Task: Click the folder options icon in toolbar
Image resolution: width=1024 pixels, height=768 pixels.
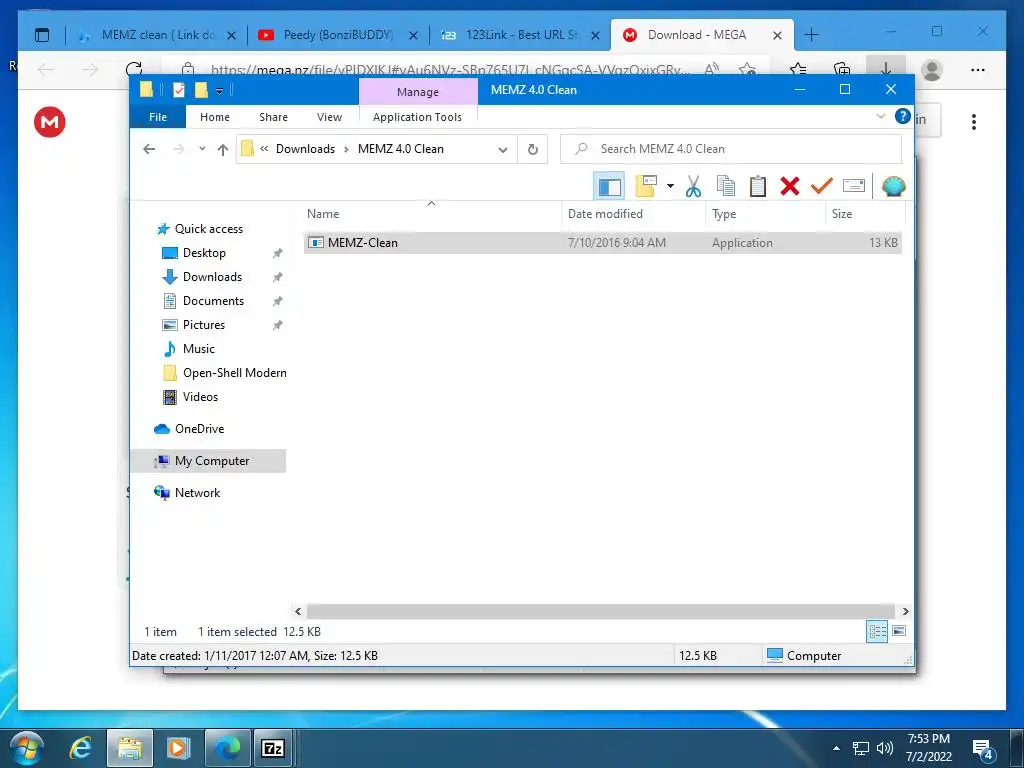Action: pyautogui.click(x=646, y=187)
